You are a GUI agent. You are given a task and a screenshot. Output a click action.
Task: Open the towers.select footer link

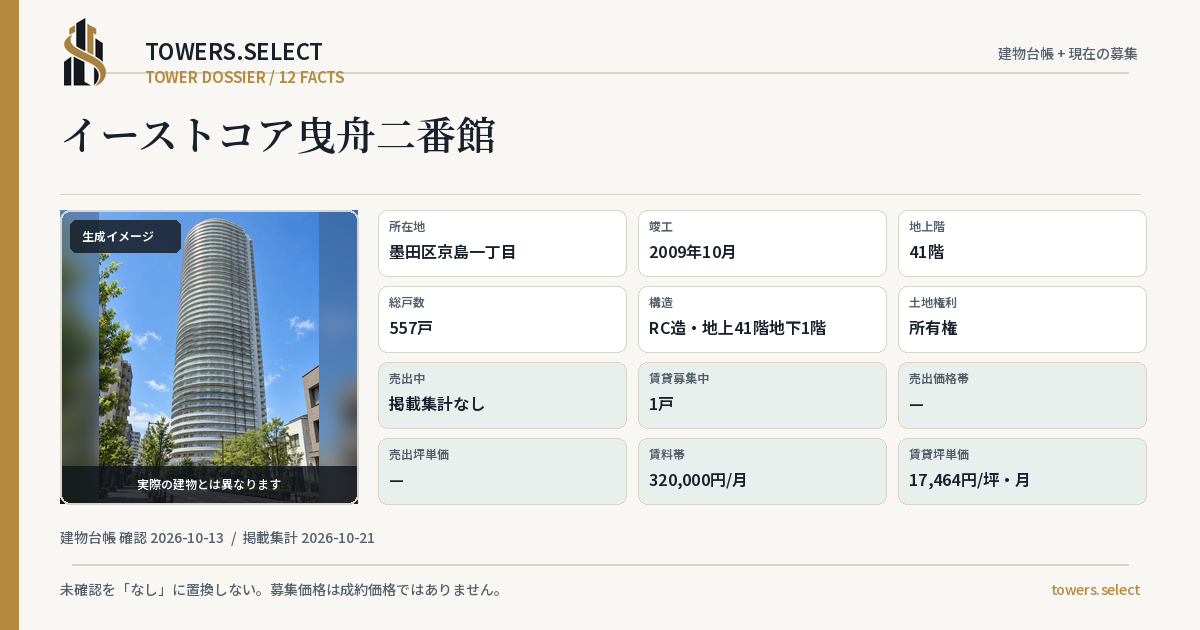tap(1095, 590)
